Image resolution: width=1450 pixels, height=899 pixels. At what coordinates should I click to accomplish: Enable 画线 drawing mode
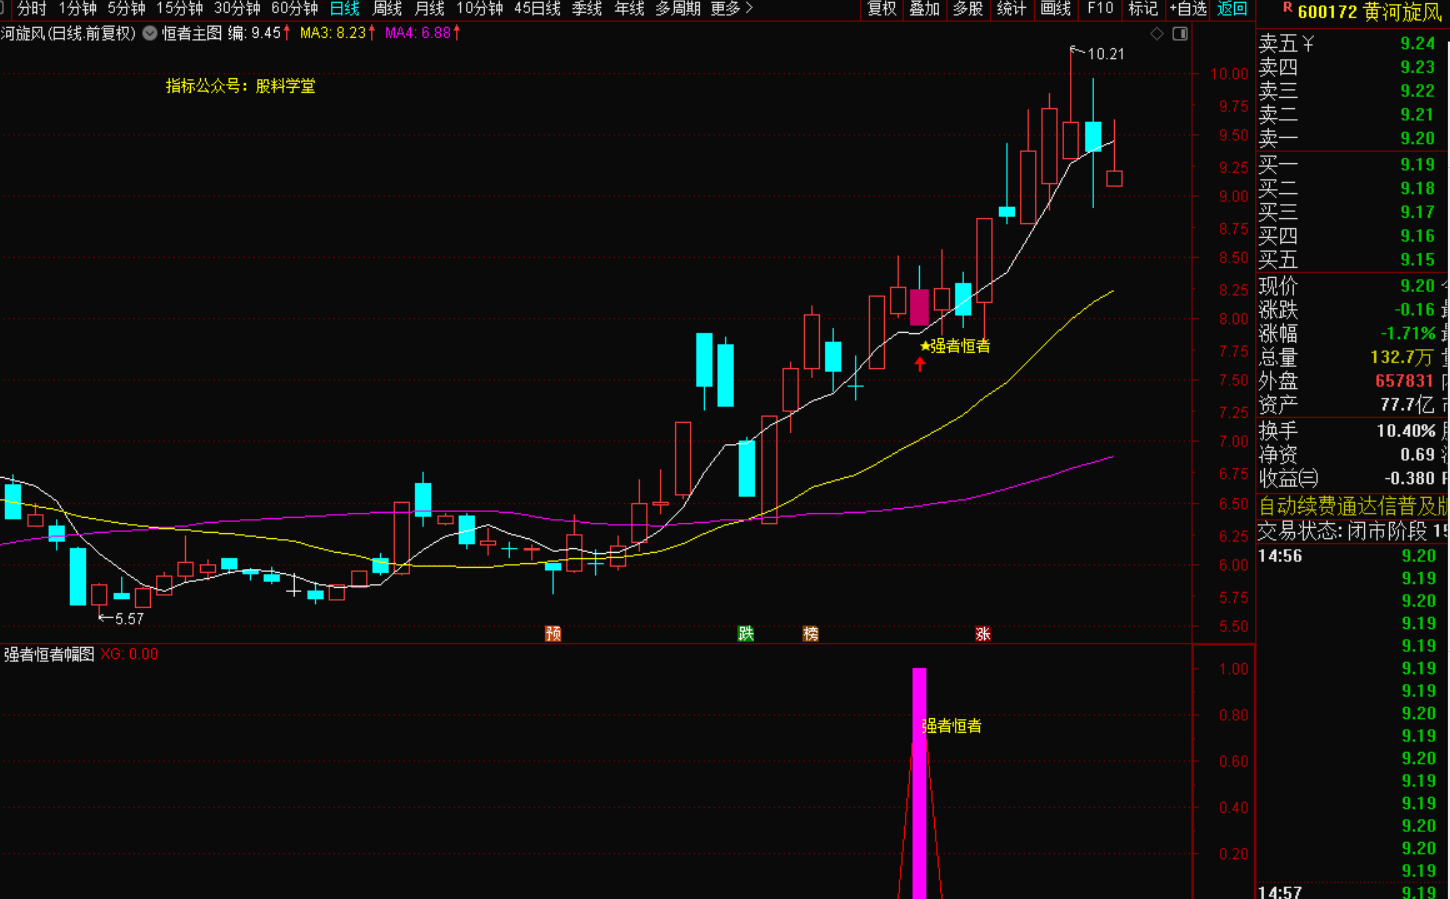click(x=1056, y=9)
